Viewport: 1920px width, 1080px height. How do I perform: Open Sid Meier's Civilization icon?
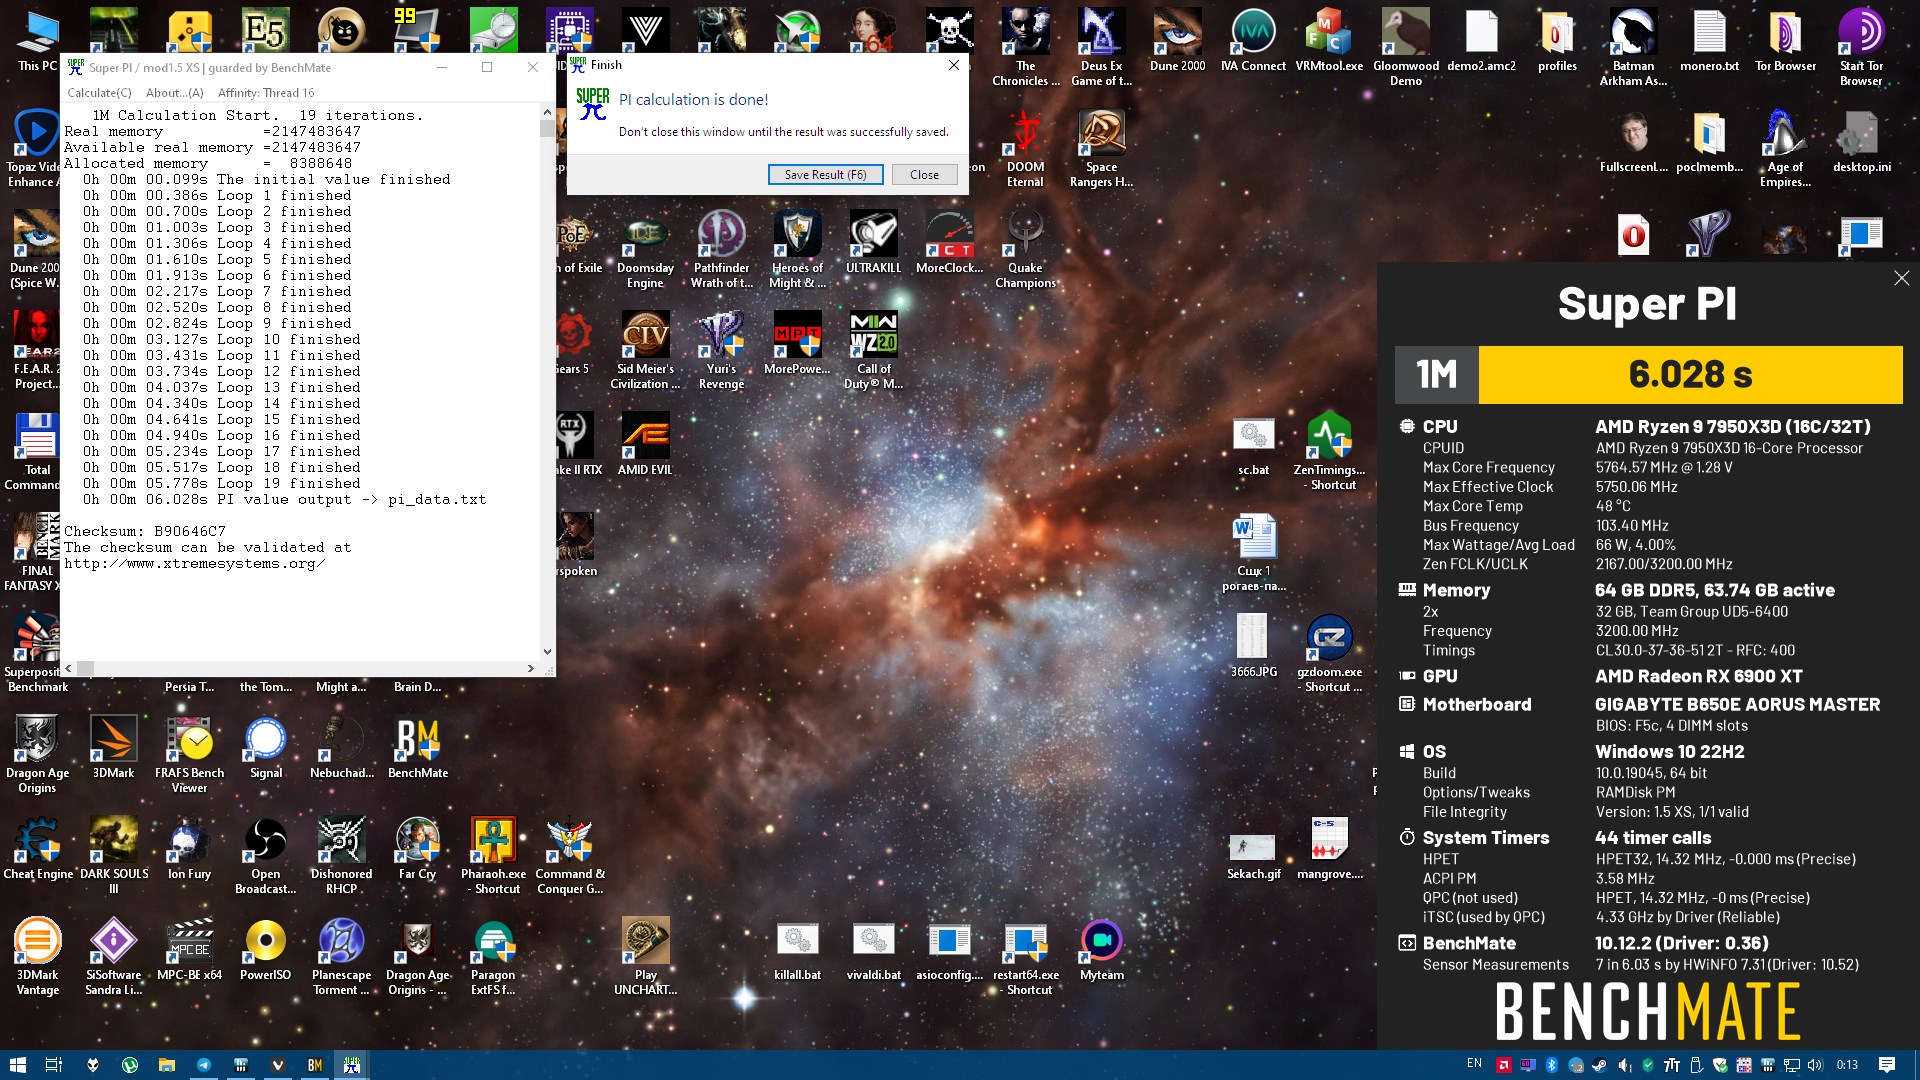pos(646,351)
